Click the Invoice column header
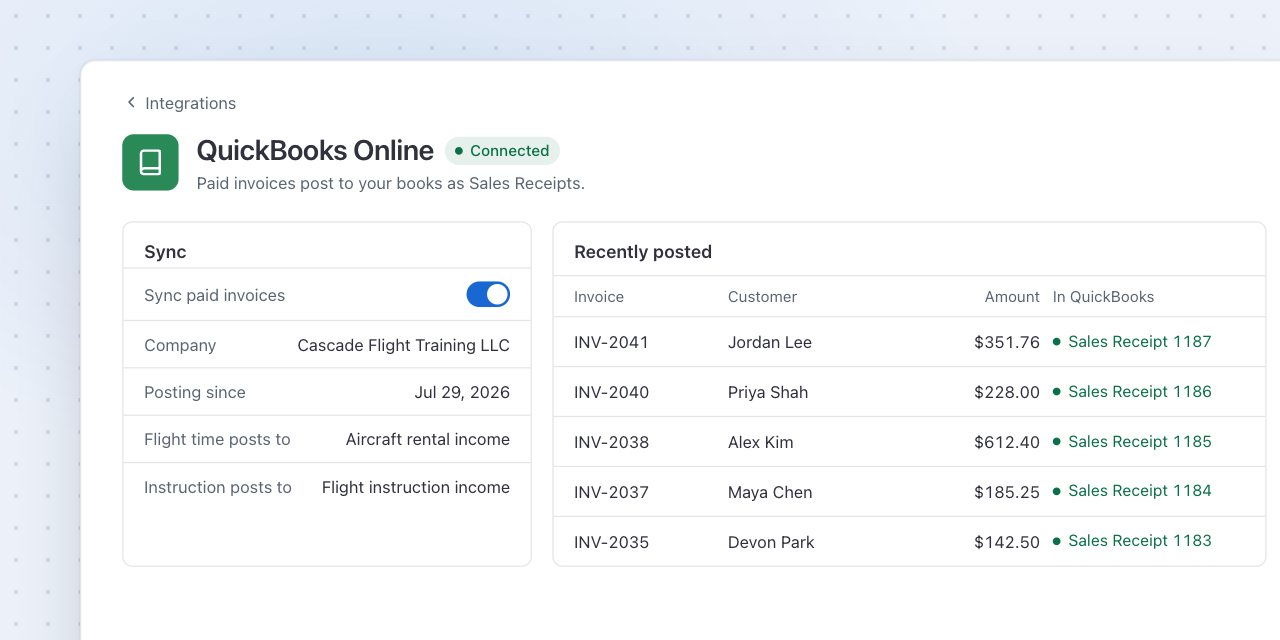This screenshot has width=1280, height=640. pos(599,297)
